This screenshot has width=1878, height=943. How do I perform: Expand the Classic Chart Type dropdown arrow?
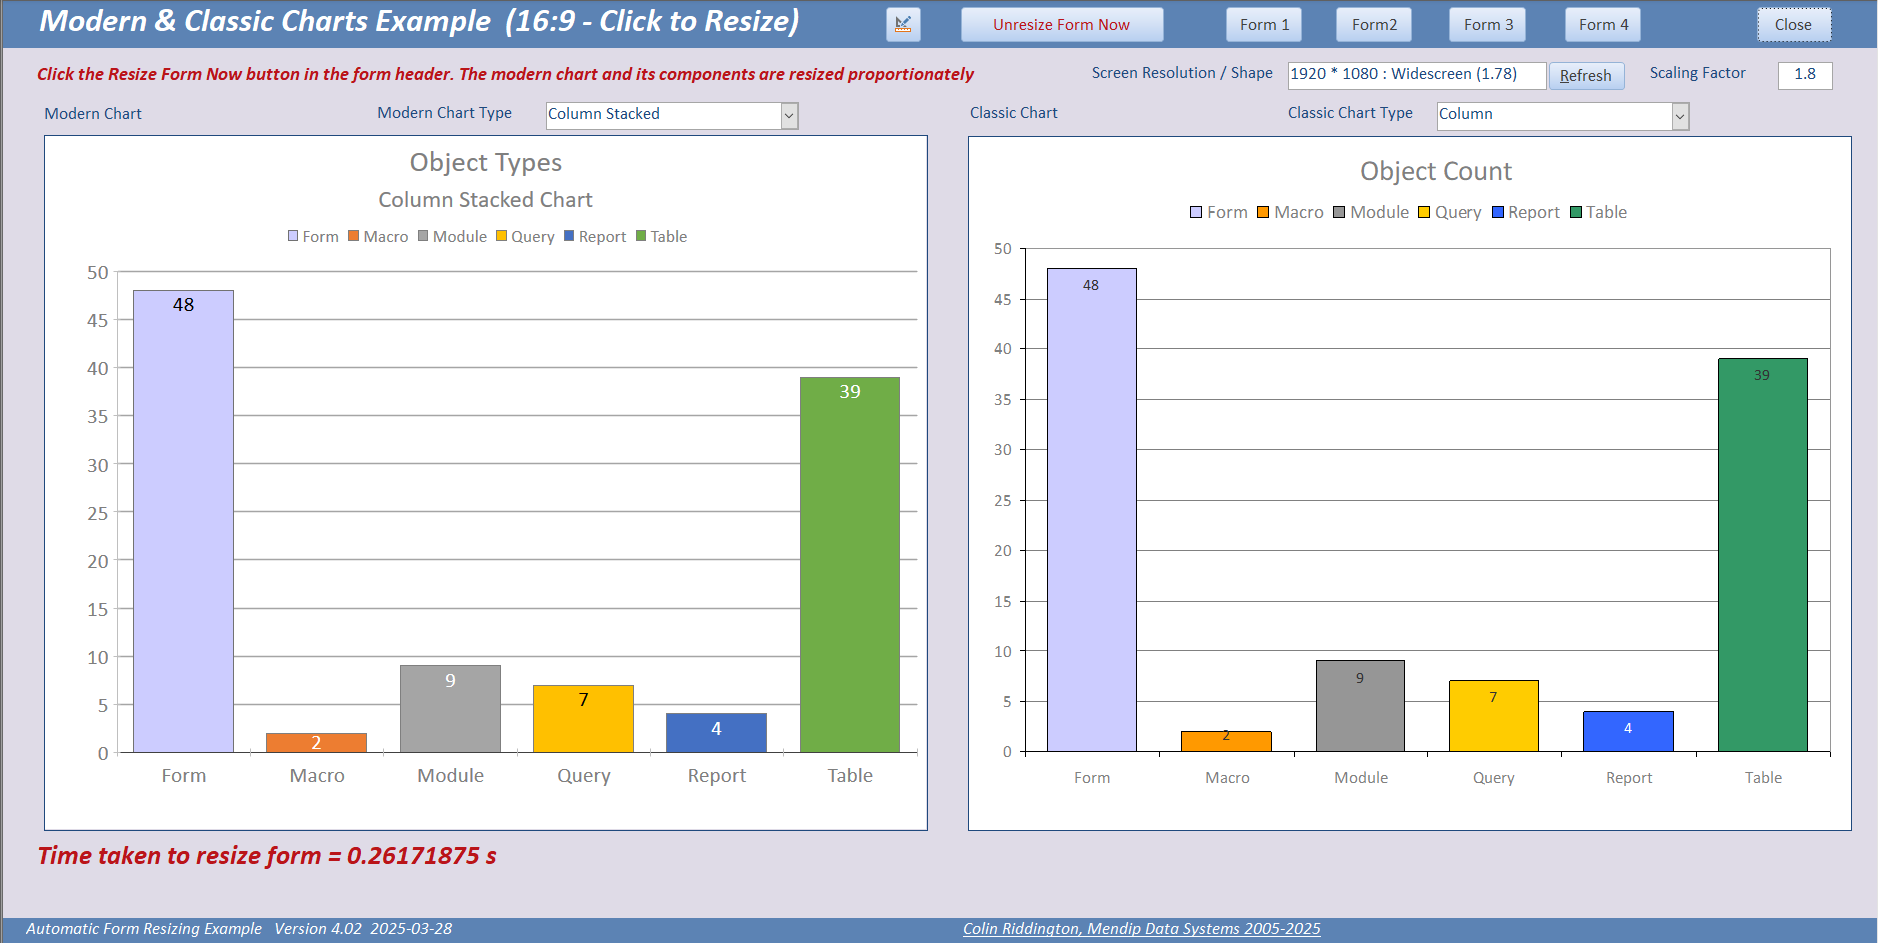1680,117
